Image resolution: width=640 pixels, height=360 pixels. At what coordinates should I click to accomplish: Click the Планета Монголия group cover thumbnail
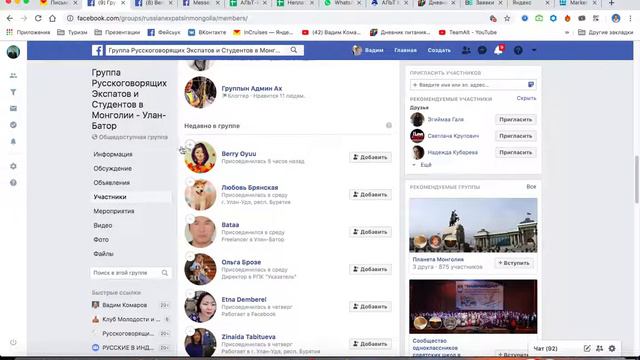click(x=473, y=225)
